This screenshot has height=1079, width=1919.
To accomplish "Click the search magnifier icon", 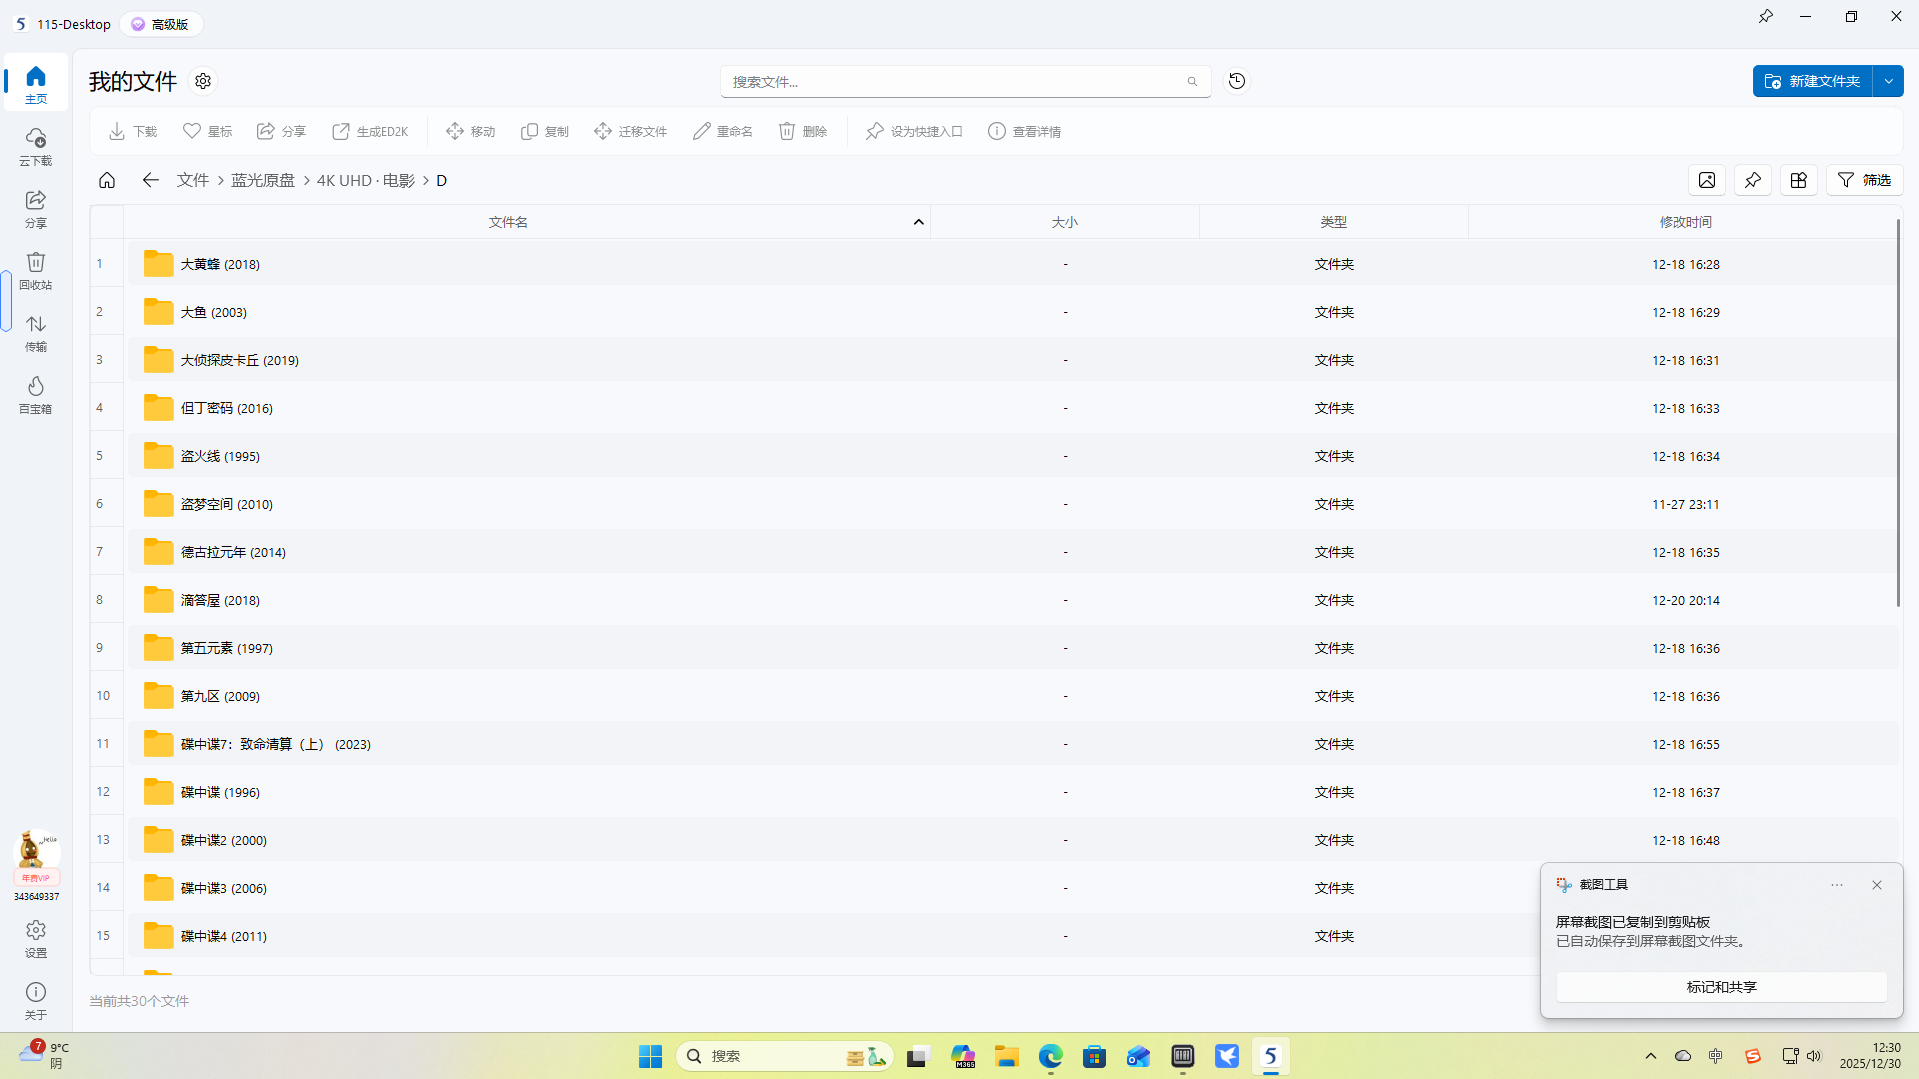I will [x=1192, y=82].
